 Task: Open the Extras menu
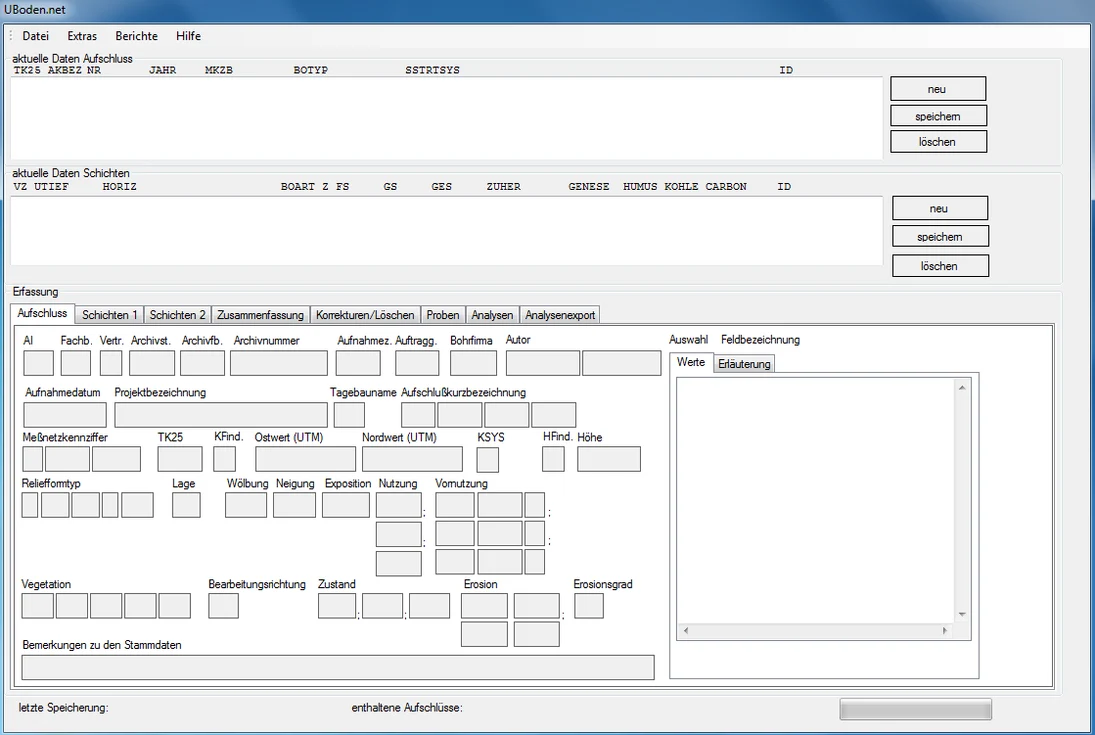pyautogui.click(x=82, y=36)
